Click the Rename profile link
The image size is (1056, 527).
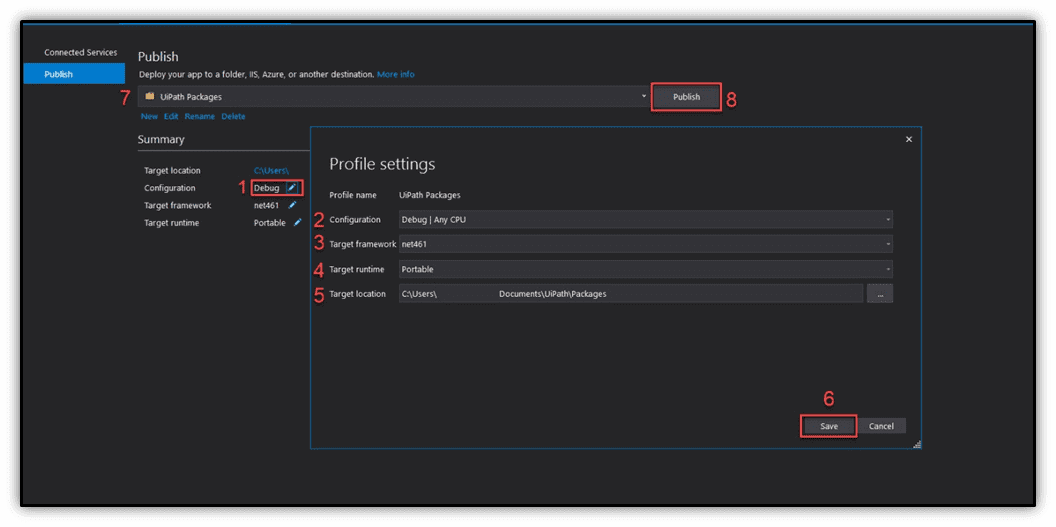coord(200,116)
